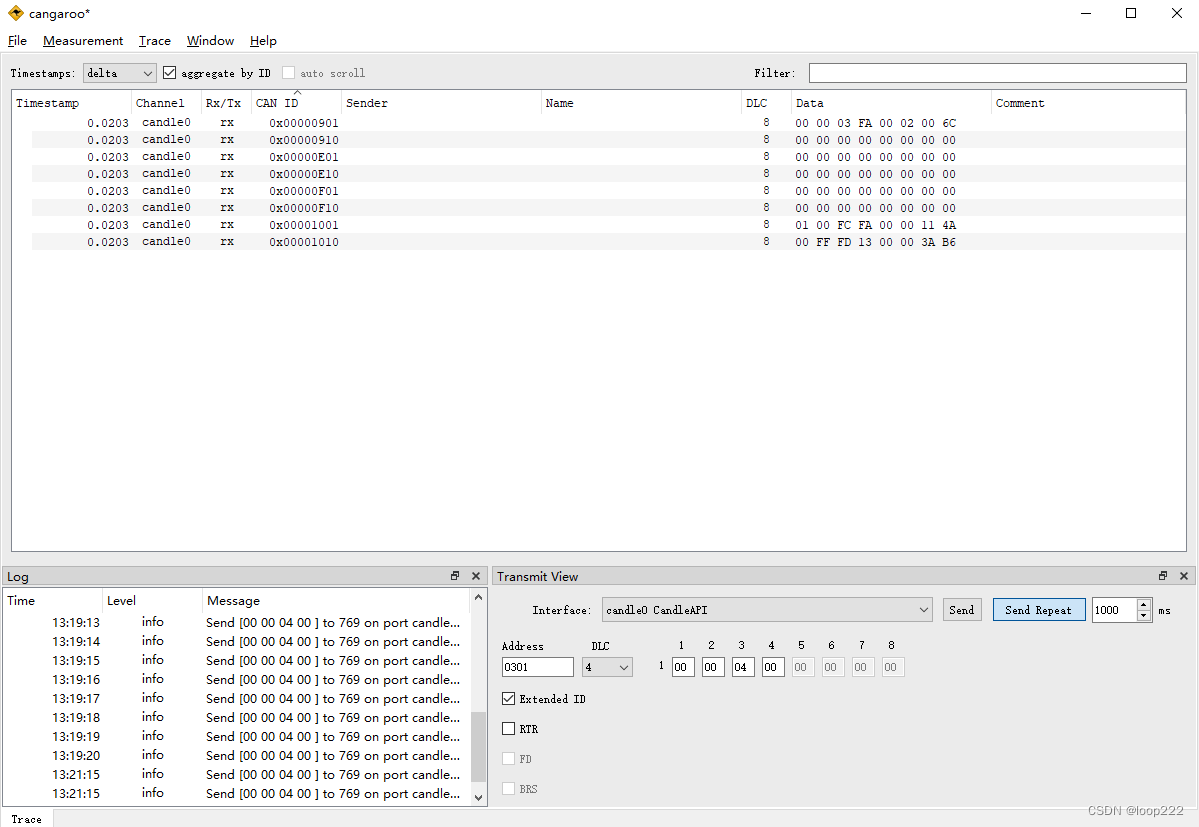1199x827 pixels.
Task: Select the Trace tab at bottom
Action: coord(27,819)
